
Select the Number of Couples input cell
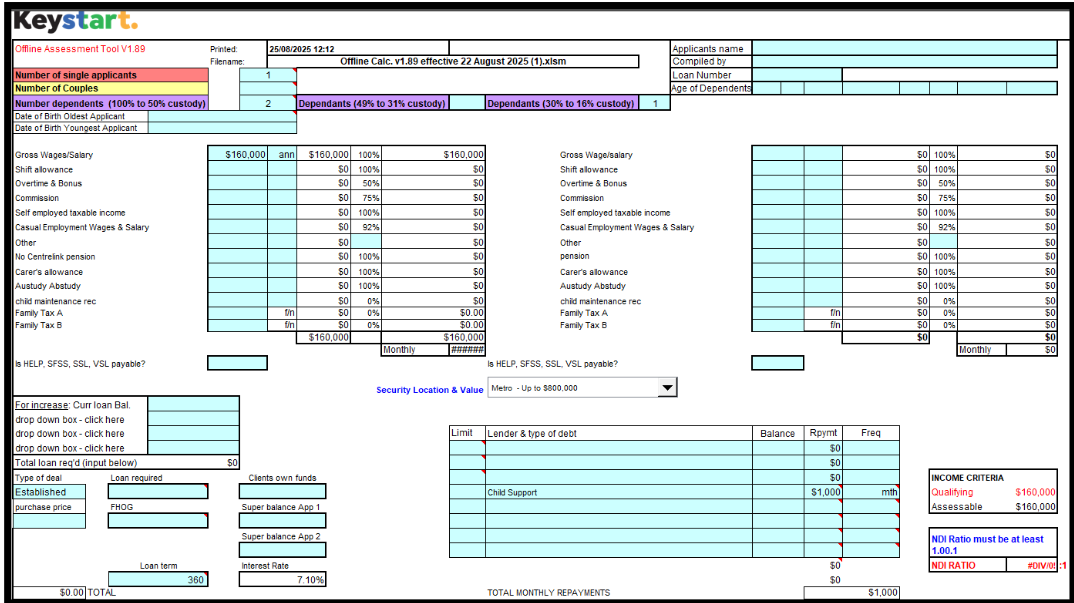pos(267,89)
